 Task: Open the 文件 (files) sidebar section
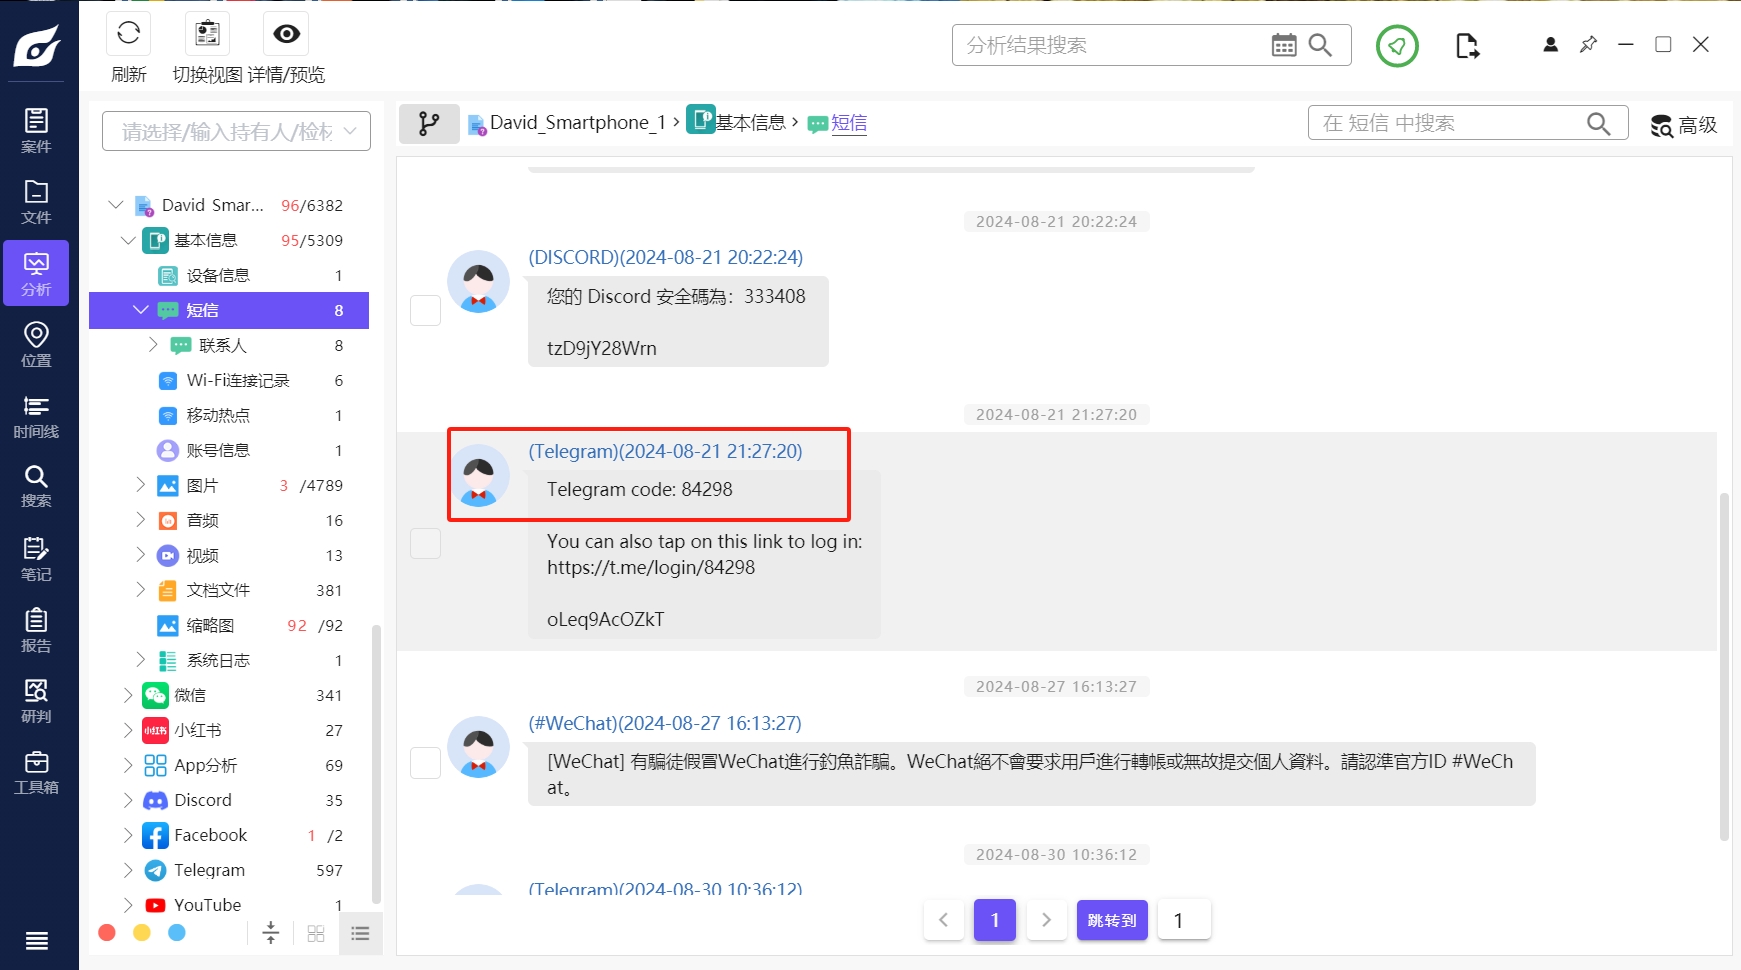tap(36, 202)
